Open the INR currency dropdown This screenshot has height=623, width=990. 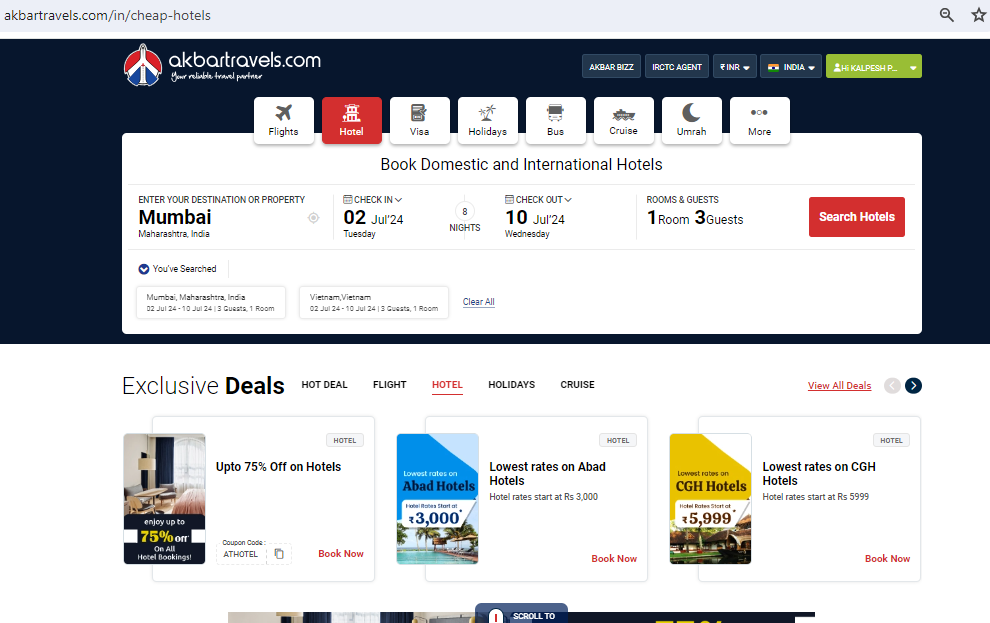click(735, 67)
